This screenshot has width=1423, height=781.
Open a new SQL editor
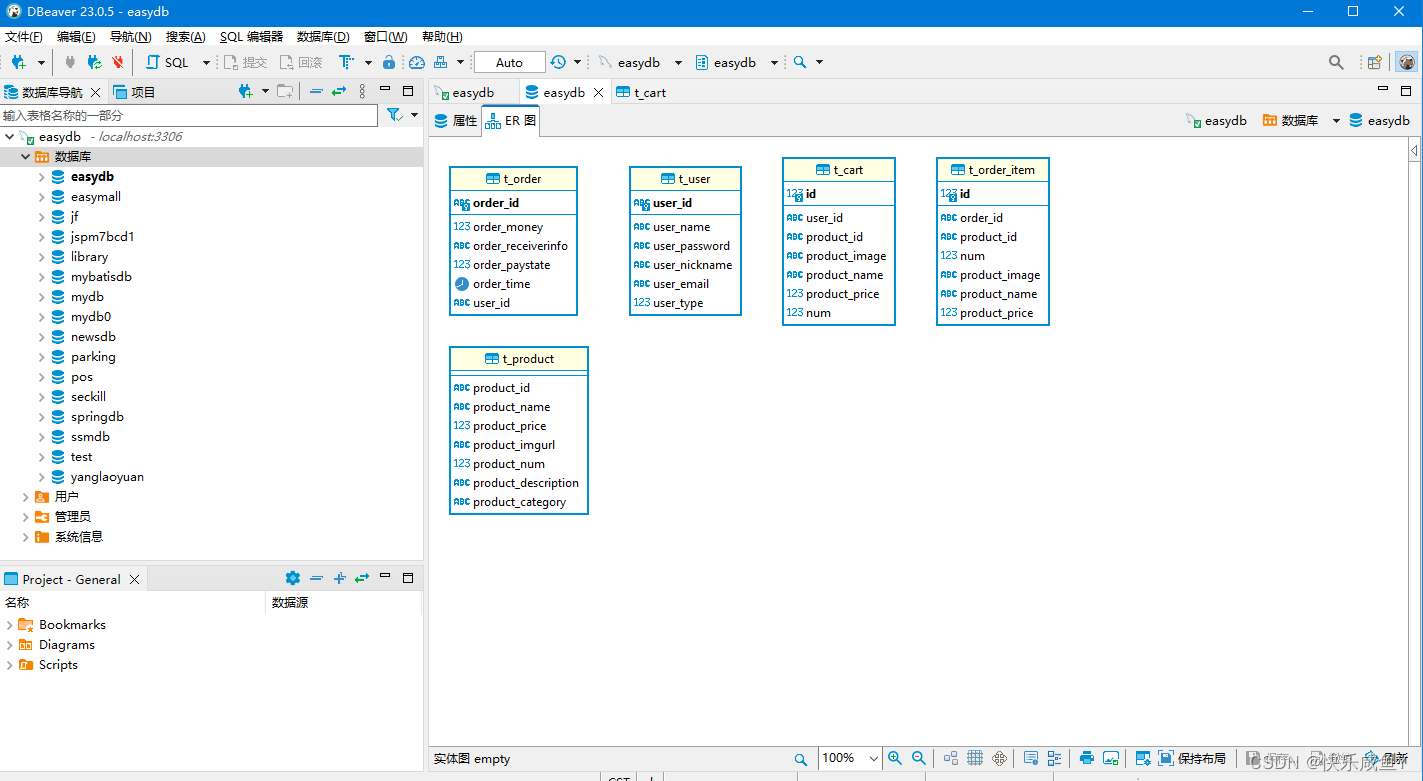tap(168, 62)
